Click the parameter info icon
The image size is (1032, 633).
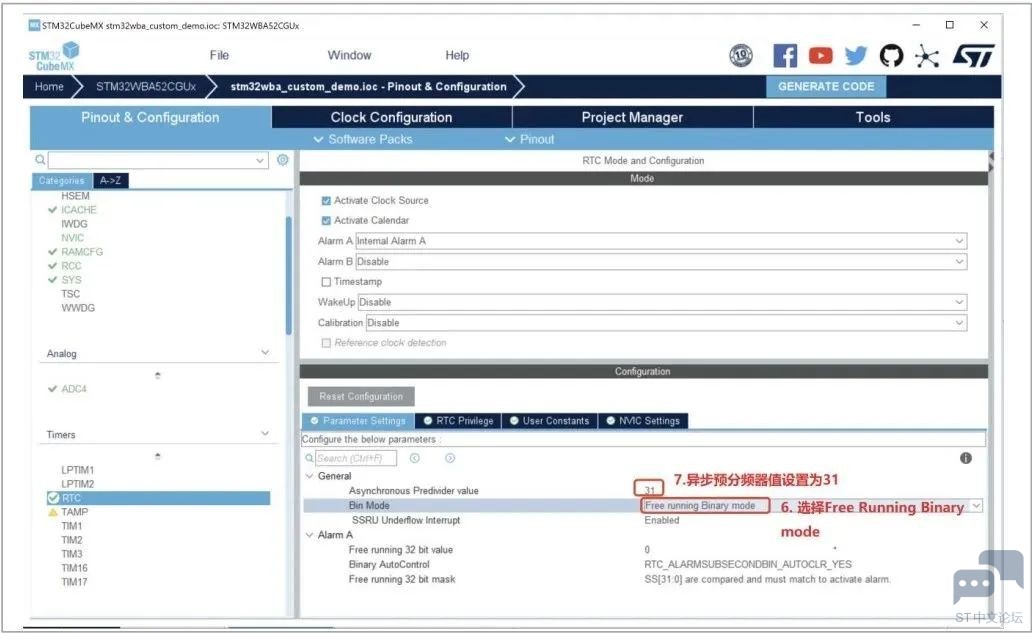click(966, 458)
